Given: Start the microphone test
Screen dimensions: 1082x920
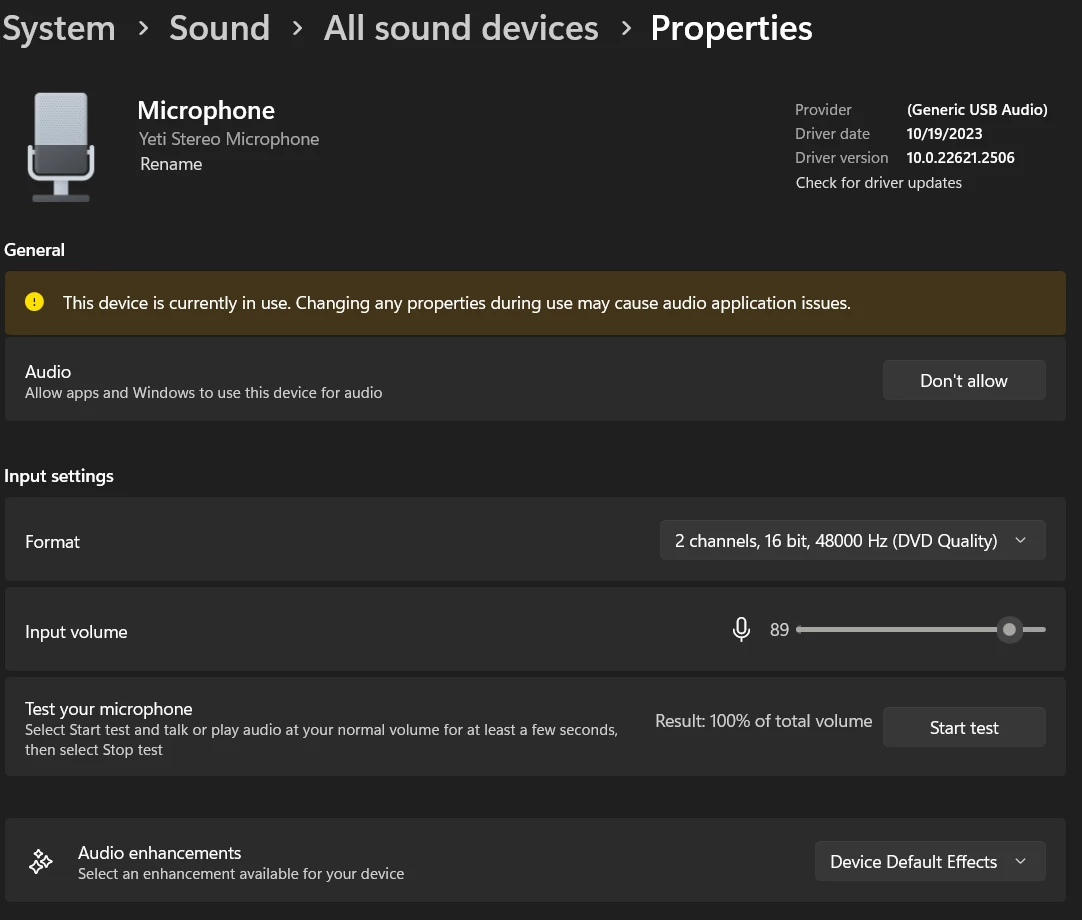Looking at the screenshot, I should [x=963, y=728].
